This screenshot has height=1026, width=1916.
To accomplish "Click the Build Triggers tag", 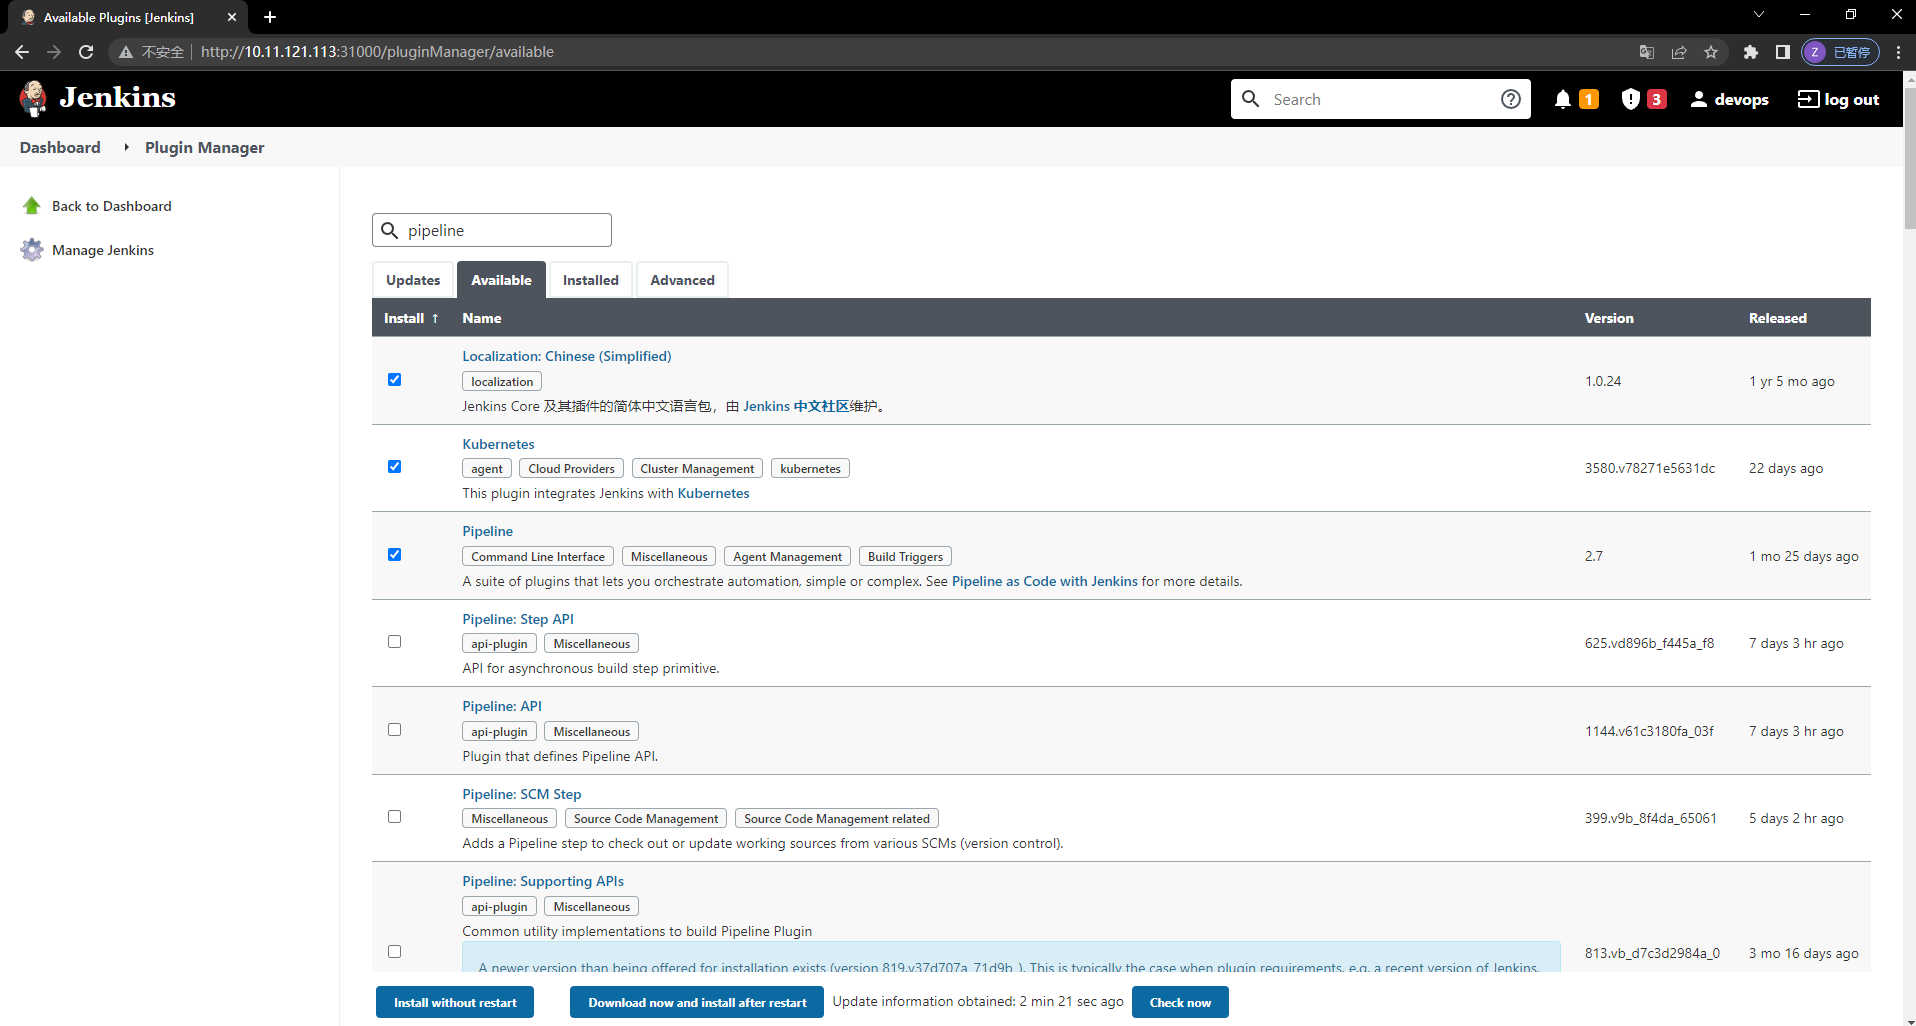I will (905, 556).
